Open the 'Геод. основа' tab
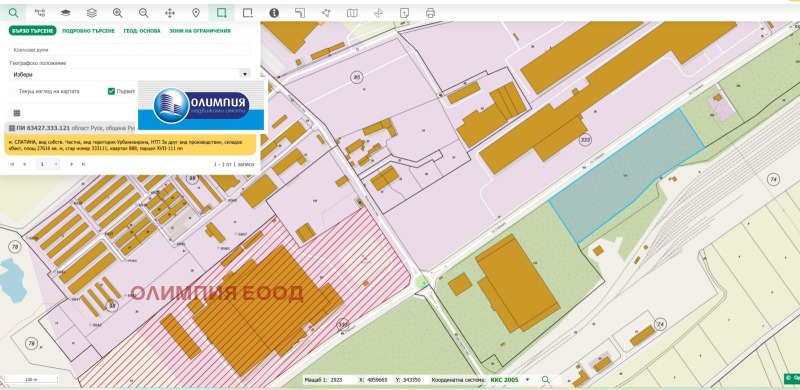The image size is (800, 390). click(142, 31)
